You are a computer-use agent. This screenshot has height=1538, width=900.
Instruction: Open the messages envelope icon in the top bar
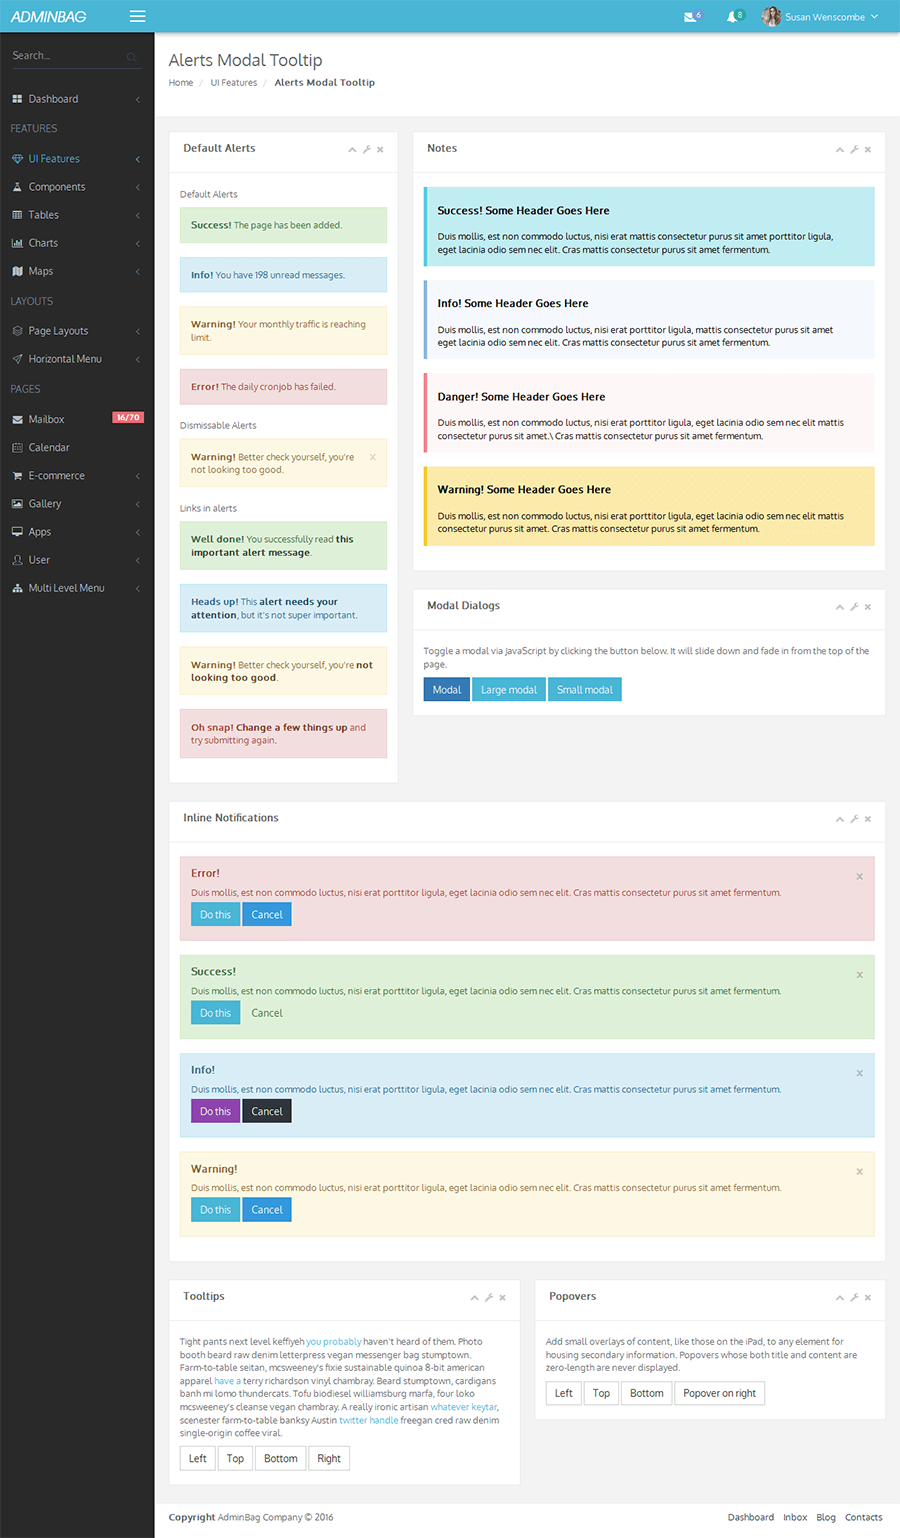(691, 16)
